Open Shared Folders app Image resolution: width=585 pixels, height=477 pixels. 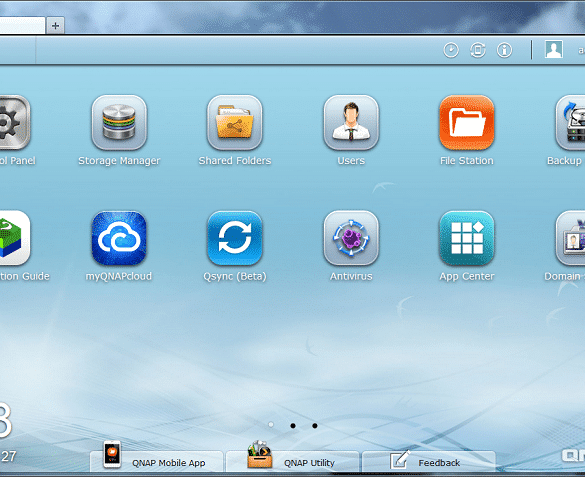click(x=235, y=122)
